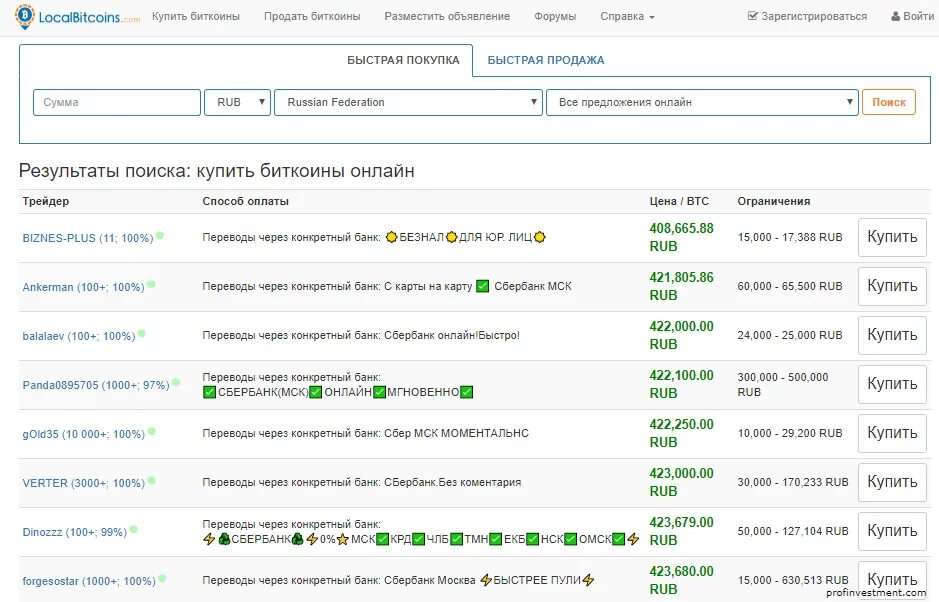939x602 pixels.
Task: Click 'Купить' button for Panda0895705 offer
Action: (892, 385)
